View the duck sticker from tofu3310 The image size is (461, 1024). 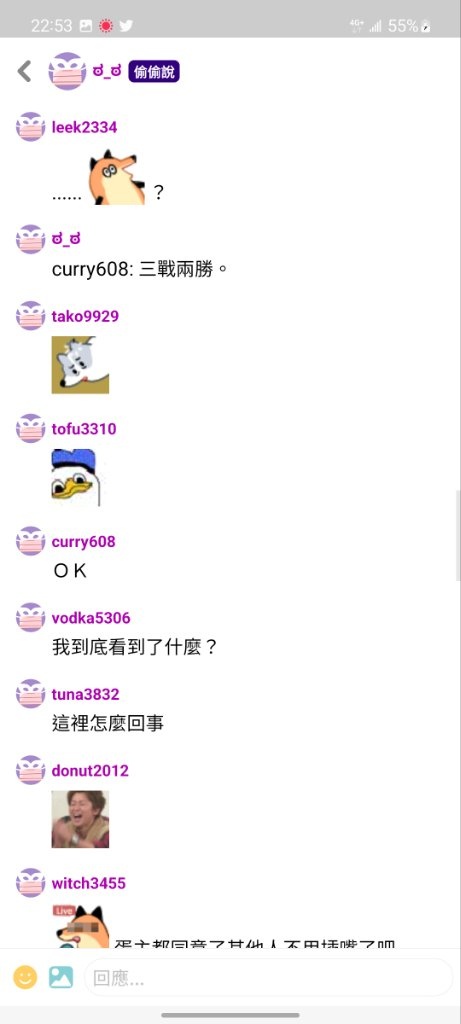tap(74, 477)
